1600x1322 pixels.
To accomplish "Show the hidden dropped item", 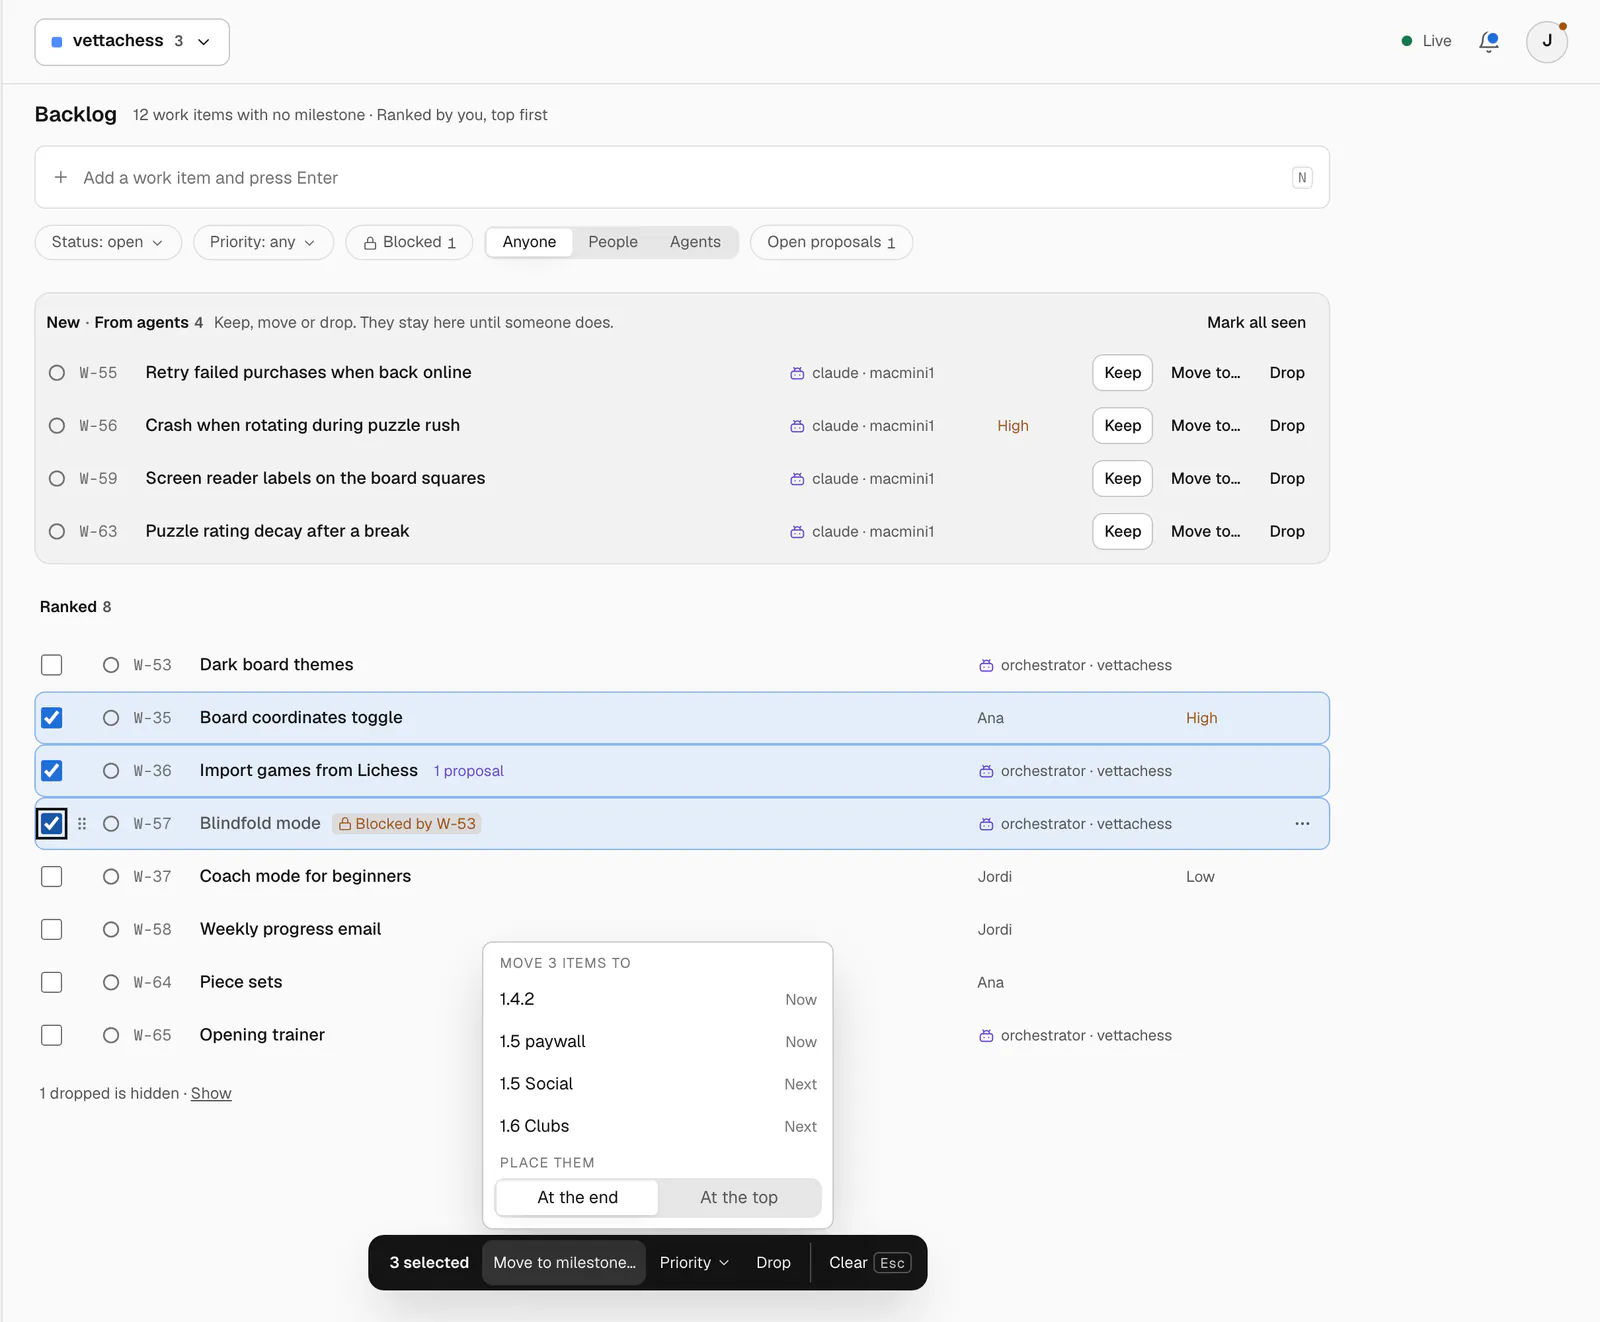I will click(x=211, y=1094).
